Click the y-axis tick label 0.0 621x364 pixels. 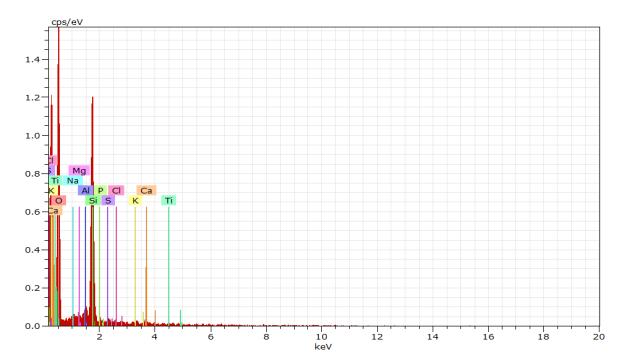click(32, 326)
